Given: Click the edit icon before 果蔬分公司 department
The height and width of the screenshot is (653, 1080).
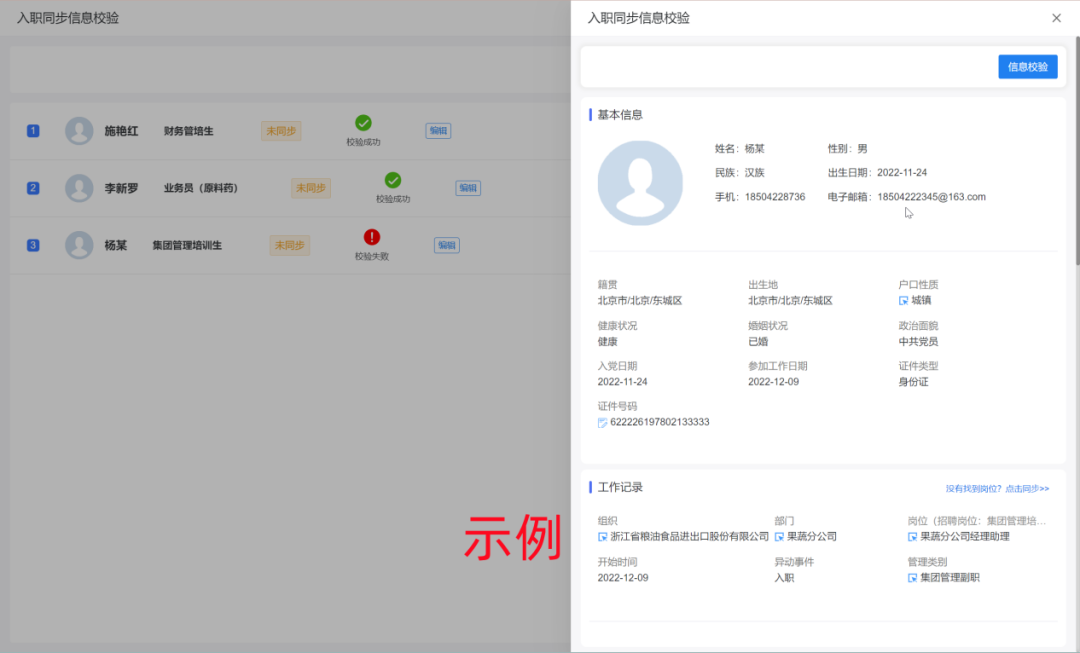Looking at the screenshot, I should tap(779, 537).
